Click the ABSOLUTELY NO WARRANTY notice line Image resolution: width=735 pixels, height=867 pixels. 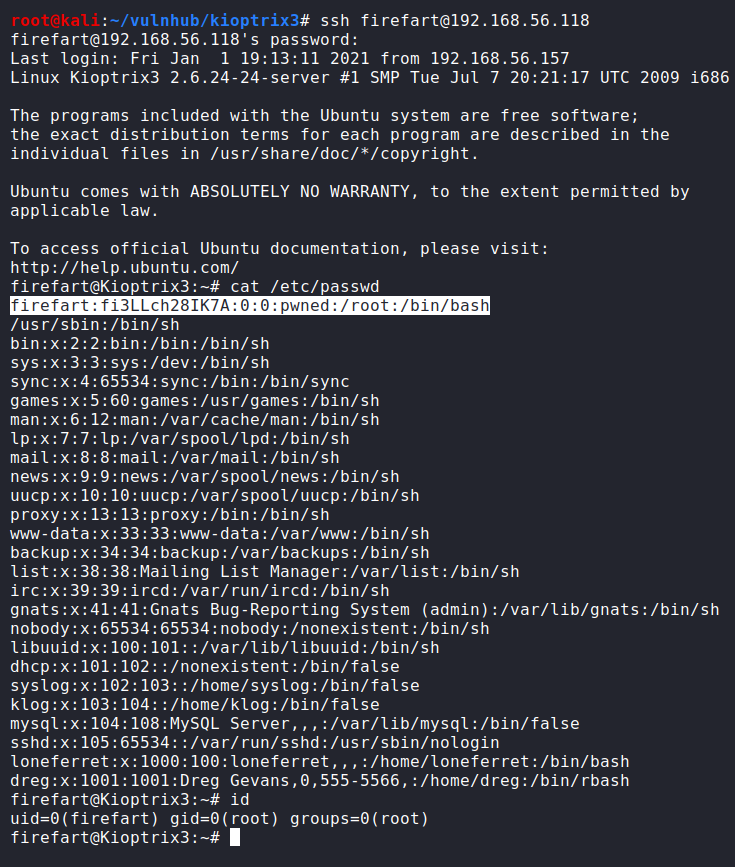point(350,191)
